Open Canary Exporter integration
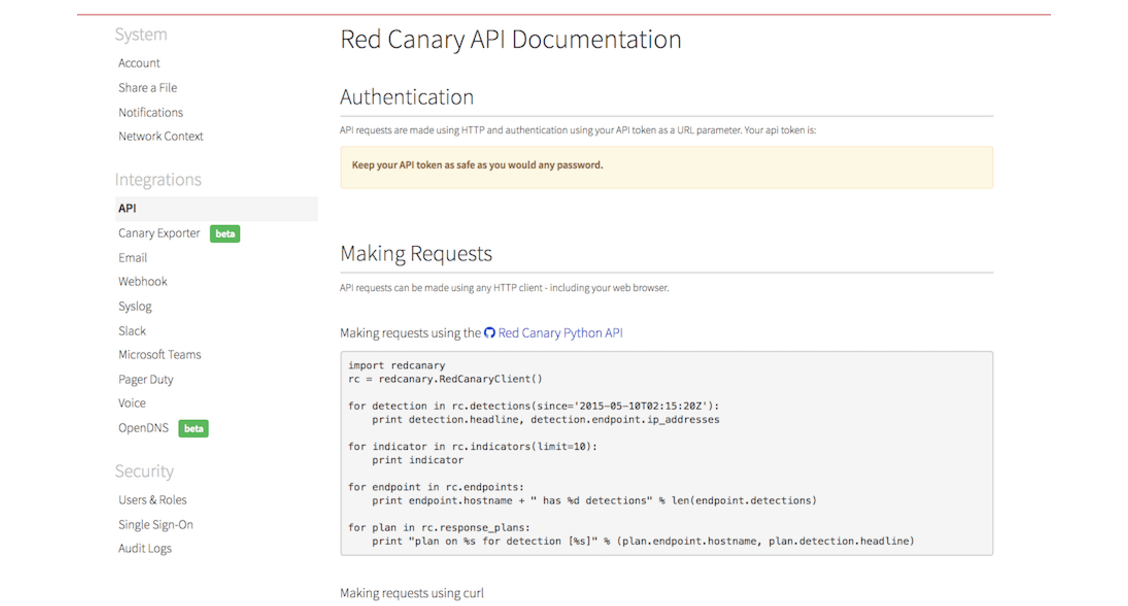The width and height of the screenshot is (1128, 606). coord(159,233)
